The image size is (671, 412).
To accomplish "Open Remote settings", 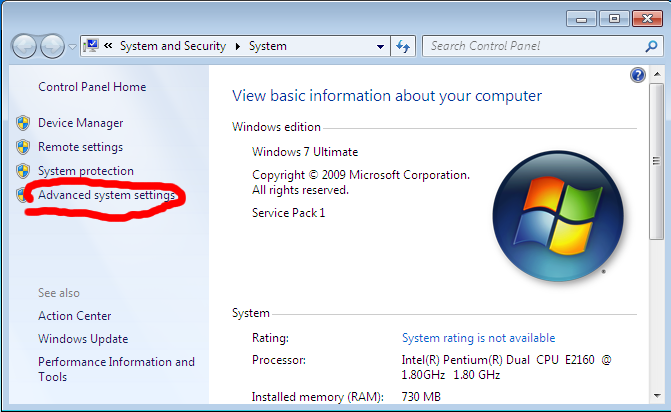I will point(80,147).
